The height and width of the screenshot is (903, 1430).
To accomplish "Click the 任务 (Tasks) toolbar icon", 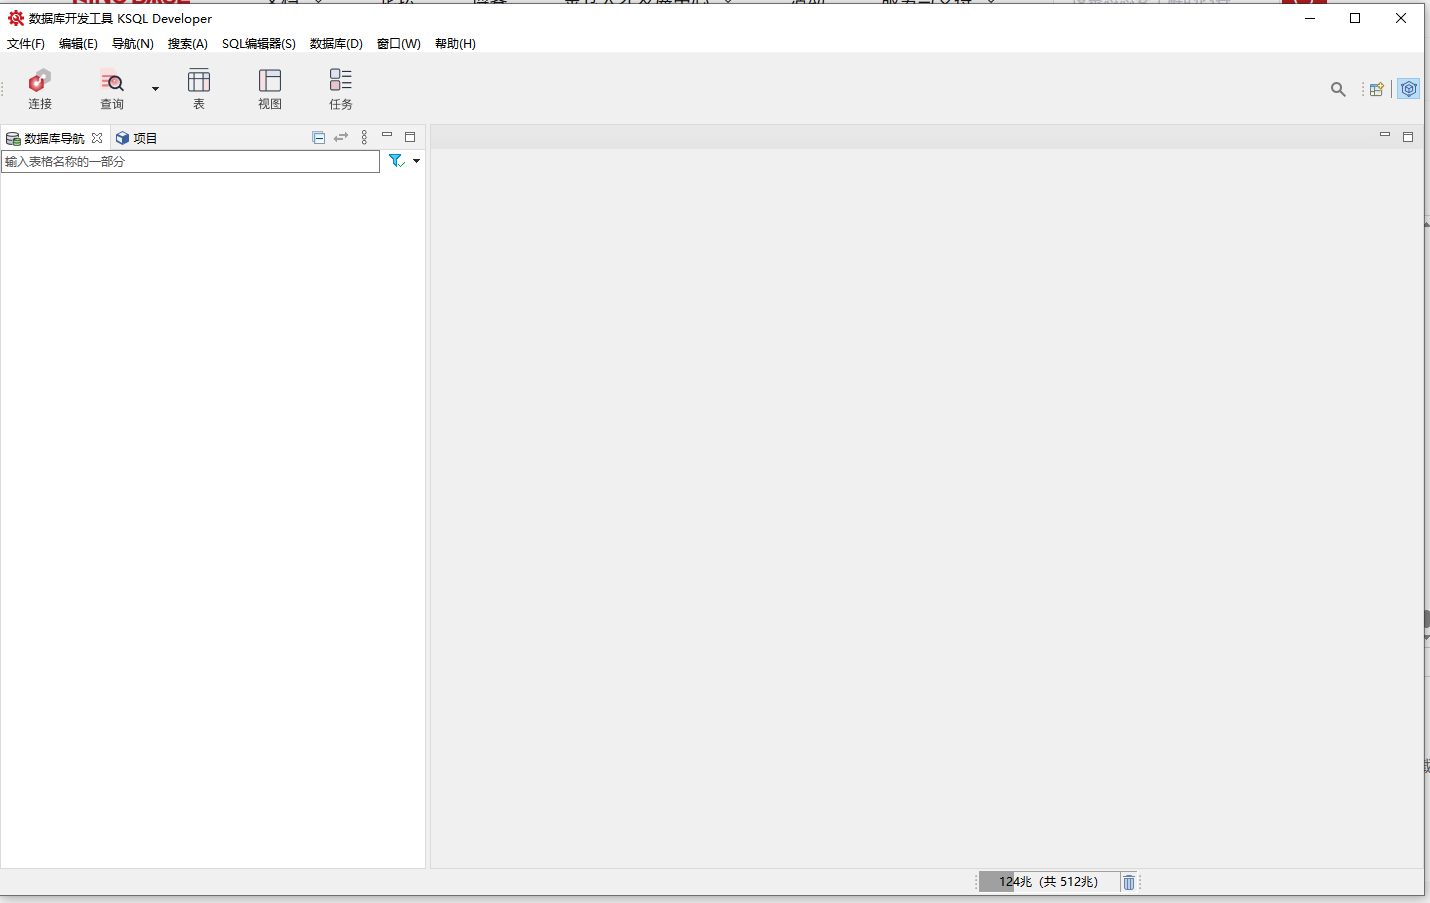I will [341, 88].
